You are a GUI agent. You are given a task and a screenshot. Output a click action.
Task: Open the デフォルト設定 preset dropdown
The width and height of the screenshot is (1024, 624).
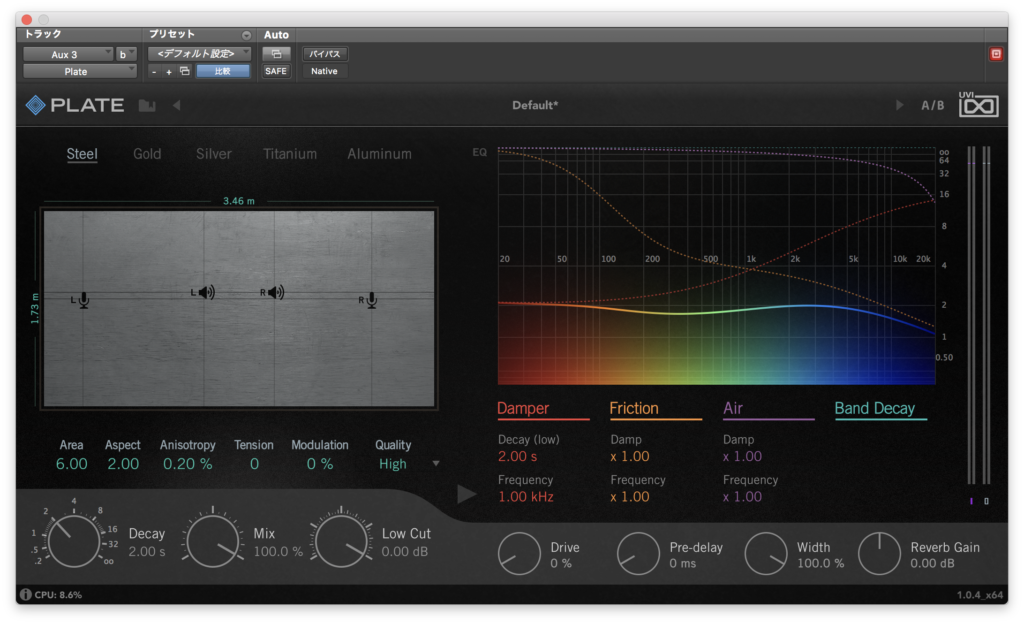[x=199, y=54]
